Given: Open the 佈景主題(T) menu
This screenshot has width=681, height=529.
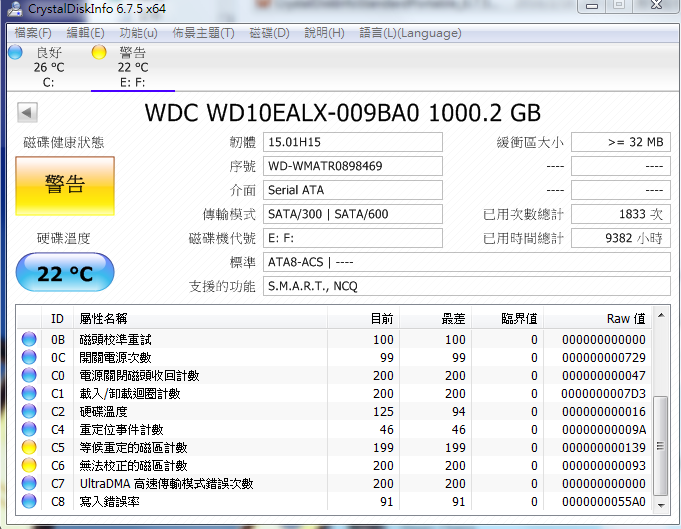Looking at the screenshot, I should coord(203,33).
